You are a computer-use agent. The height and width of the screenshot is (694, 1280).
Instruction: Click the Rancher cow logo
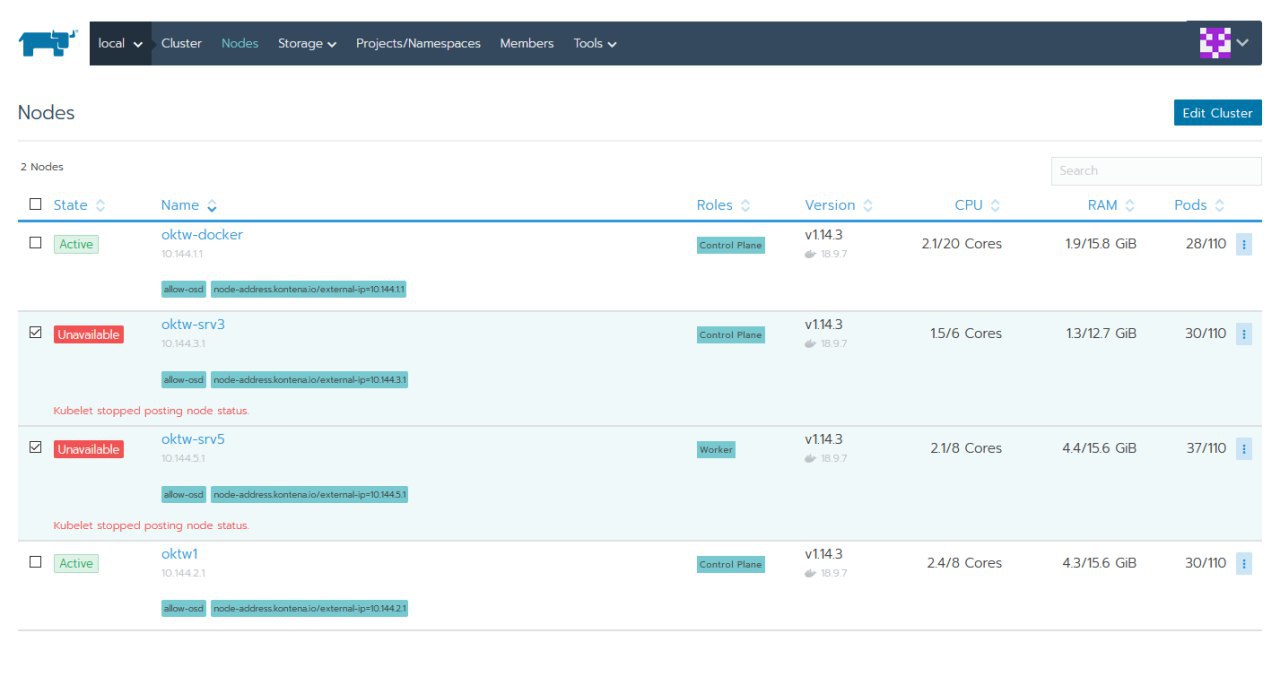tap(48, 43)
